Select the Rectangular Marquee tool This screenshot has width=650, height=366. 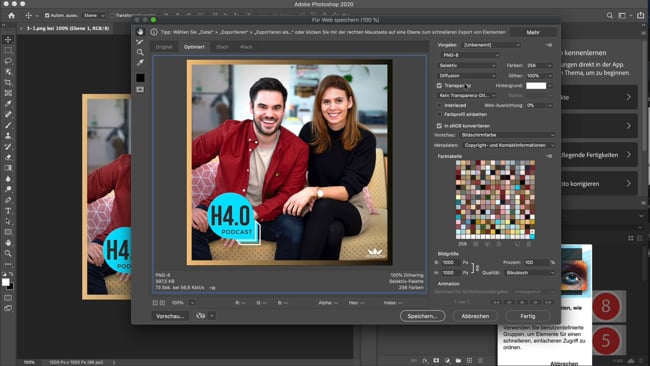coord(8,50)
